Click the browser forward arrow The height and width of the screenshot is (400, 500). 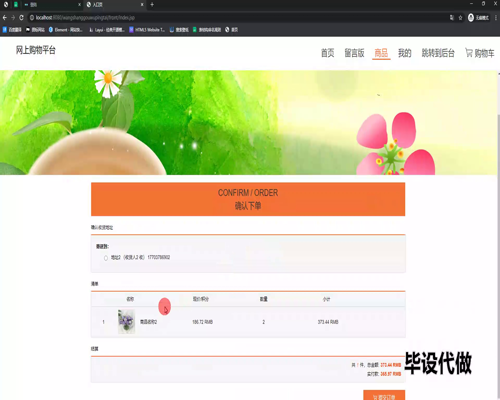pos(13,17)
